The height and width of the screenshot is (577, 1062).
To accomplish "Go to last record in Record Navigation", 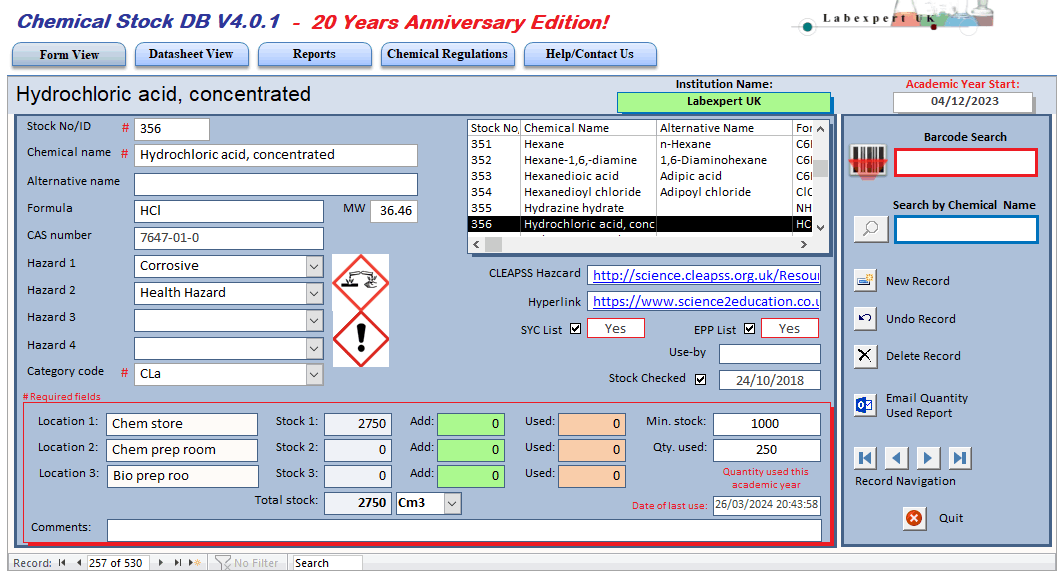I will [x=960, y=458].
